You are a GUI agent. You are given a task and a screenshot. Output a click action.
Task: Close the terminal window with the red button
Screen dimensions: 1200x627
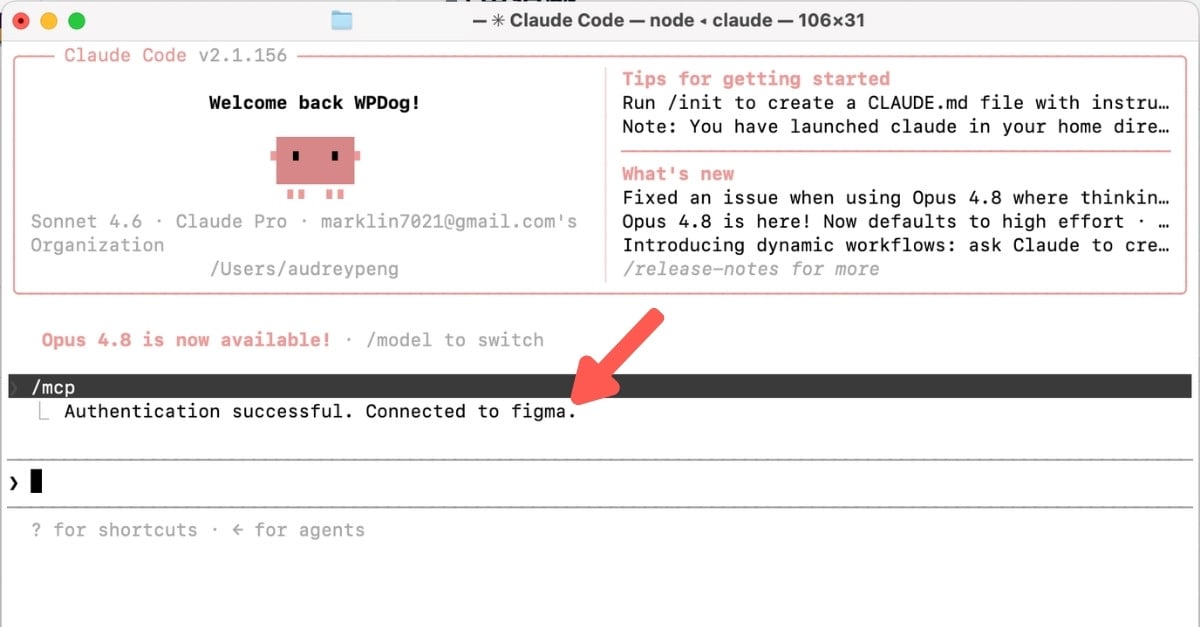point(22,20)
